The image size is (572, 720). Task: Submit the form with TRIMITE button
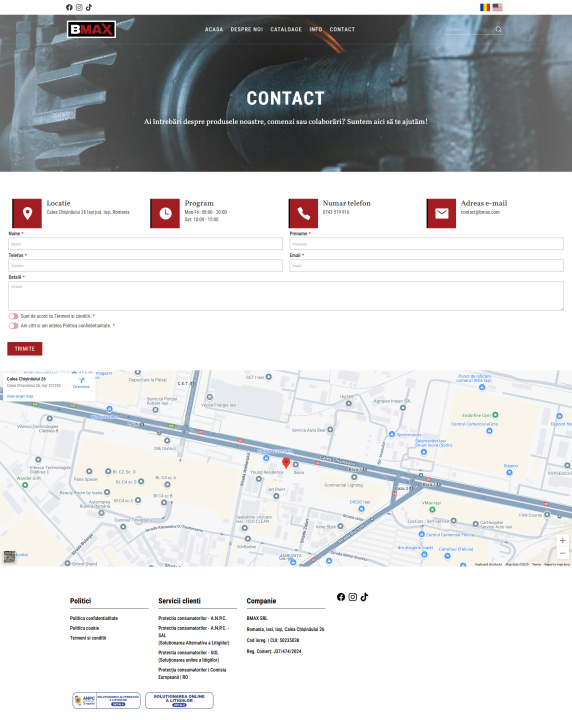25,349
